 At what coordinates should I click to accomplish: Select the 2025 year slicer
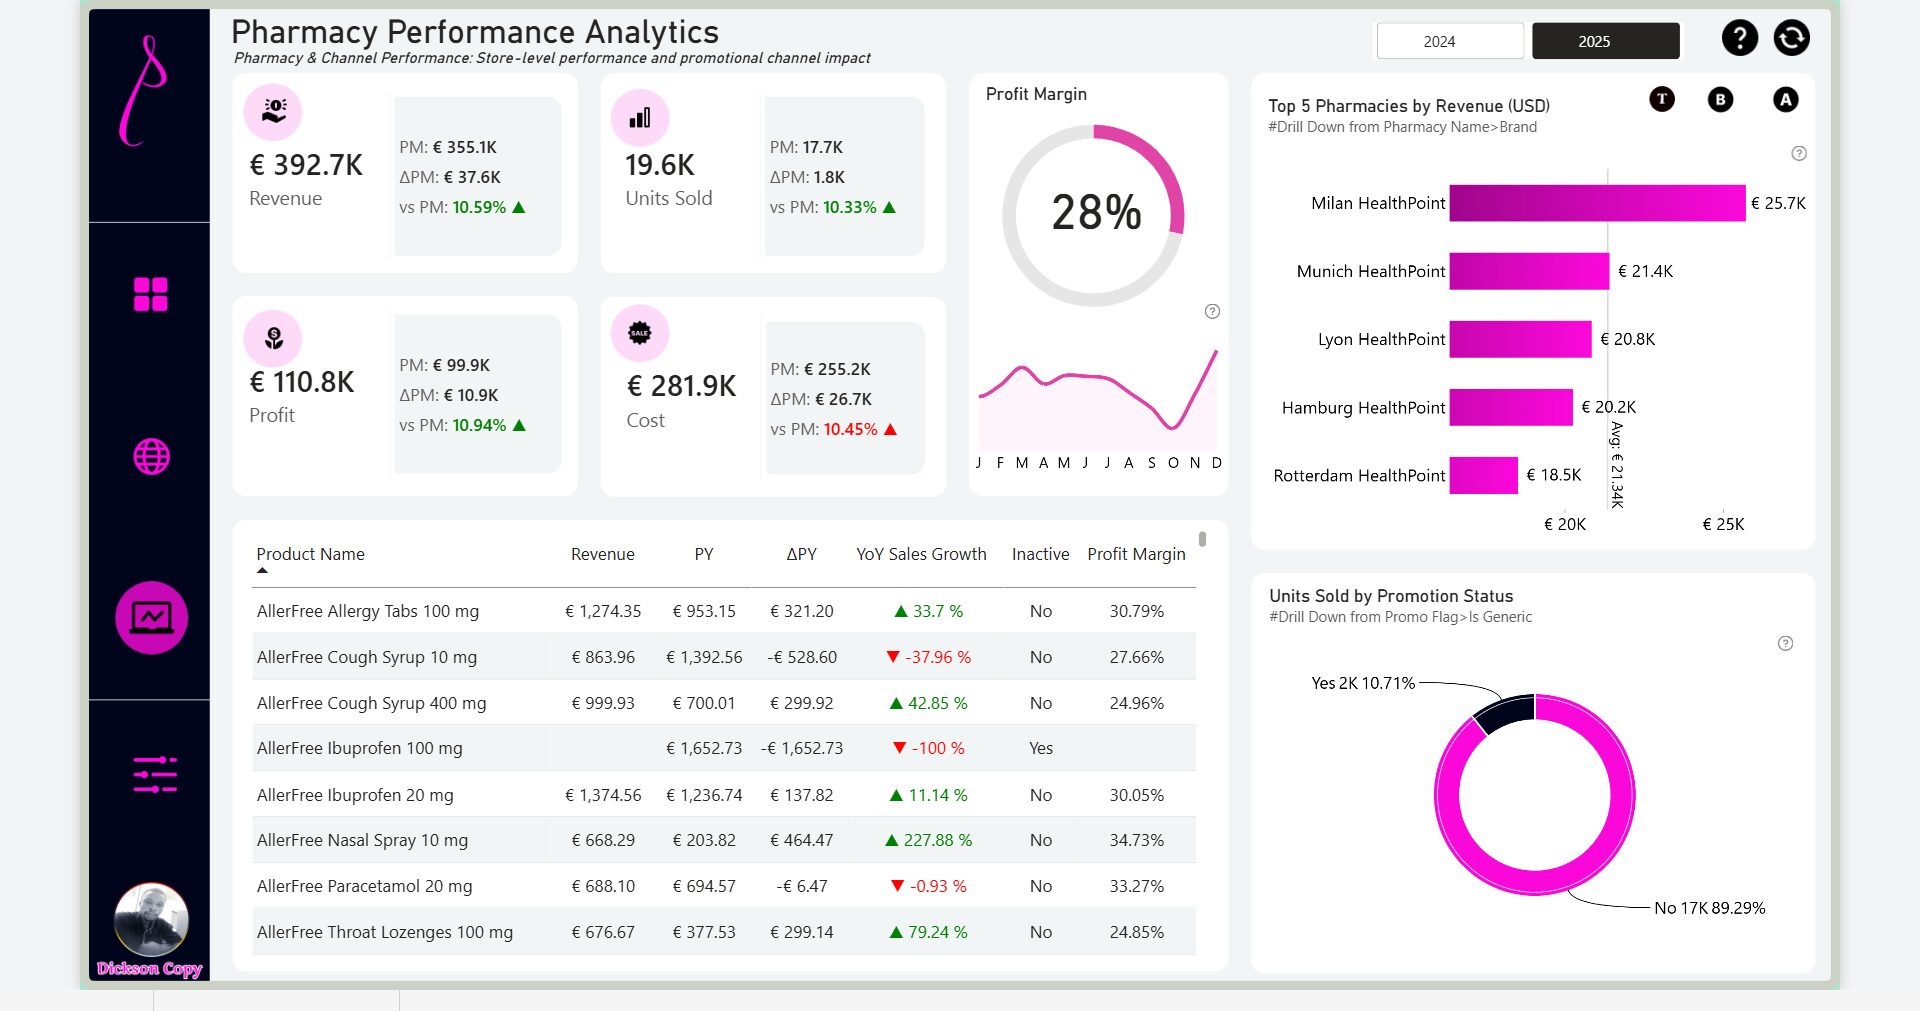(x=1605, y=41)
